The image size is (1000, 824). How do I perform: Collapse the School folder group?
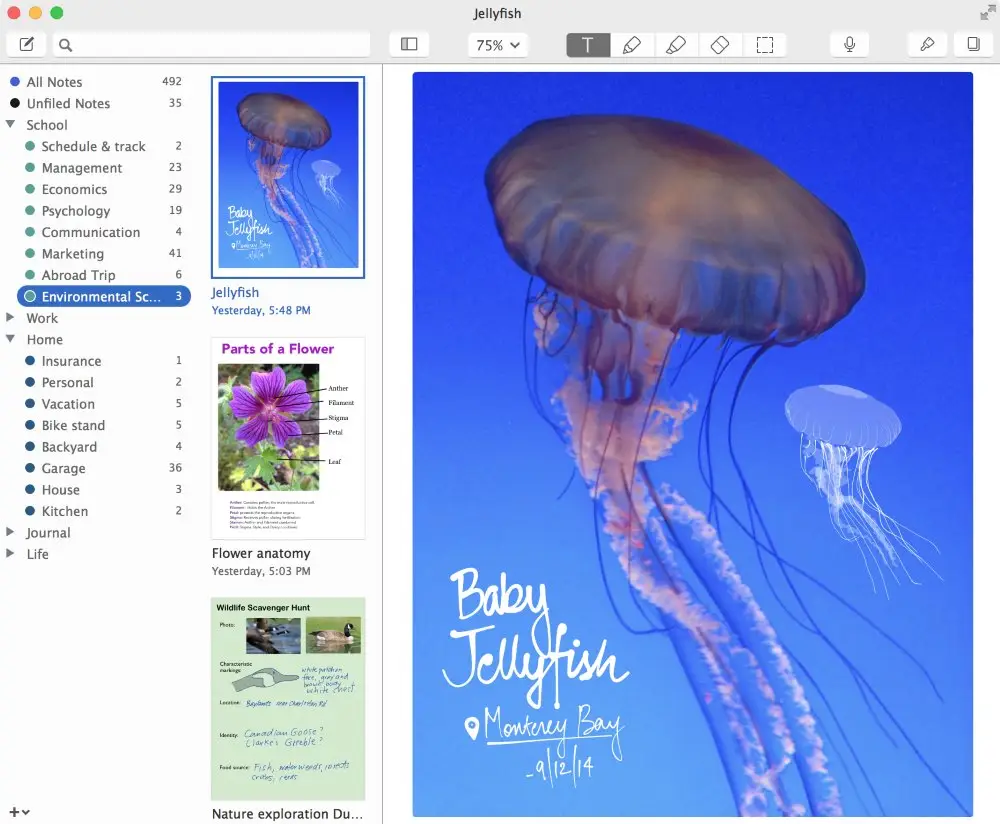pyautogui.click(x=10, y=124)
